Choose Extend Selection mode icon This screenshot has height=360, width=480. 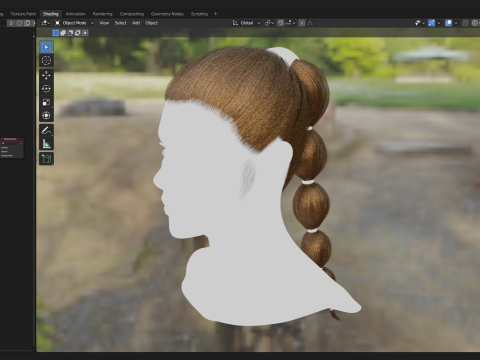pos(63,33)
